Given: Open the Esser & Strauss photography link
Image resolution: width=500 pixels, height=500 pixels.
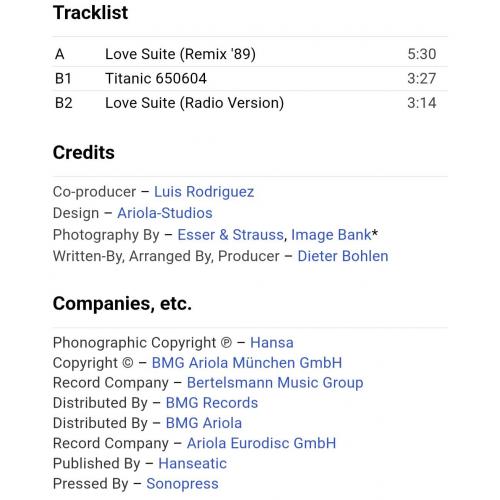Looking at the screenshot, I should (x=230, y=235).
